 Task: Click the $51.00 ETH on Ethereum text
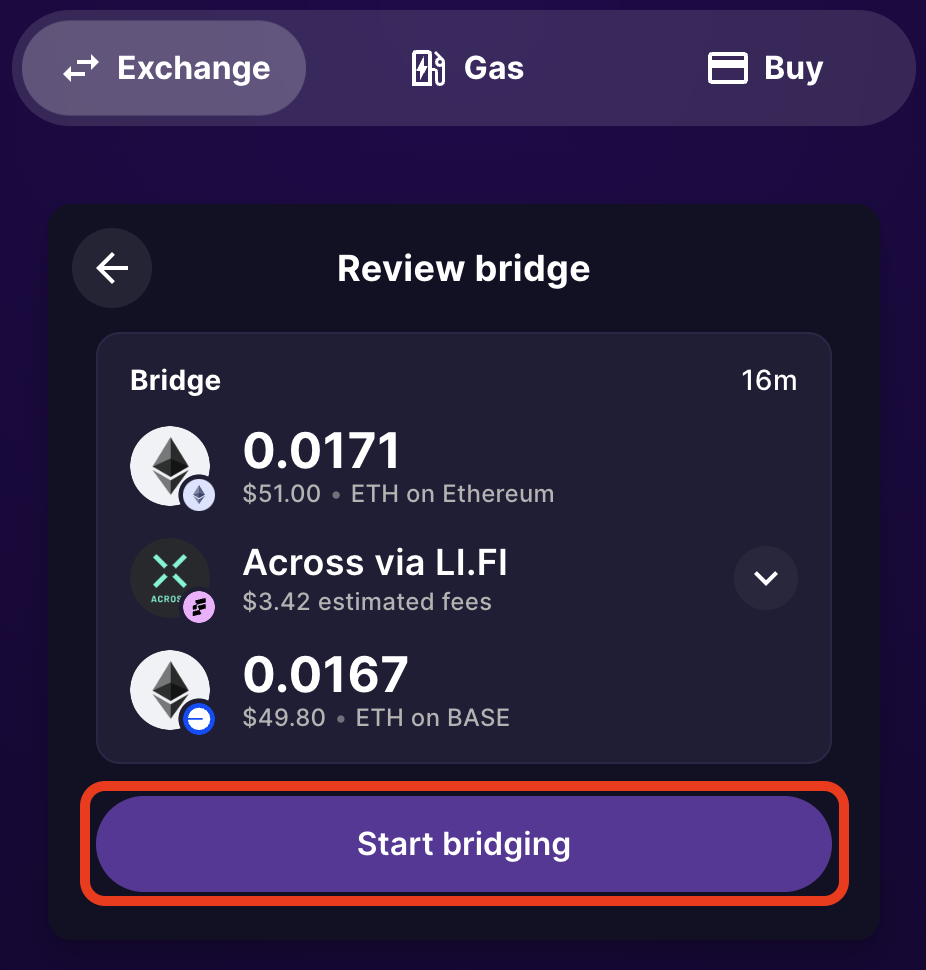398,494
